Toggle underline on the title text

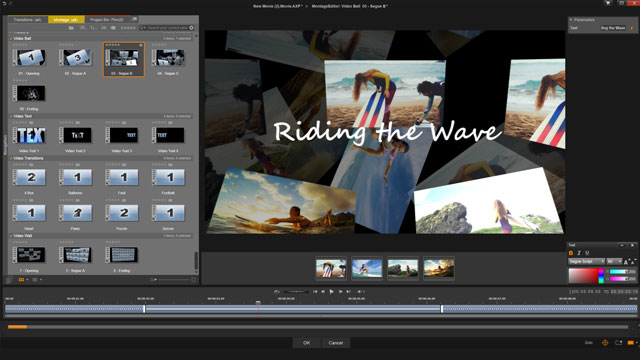pos(587,253)
